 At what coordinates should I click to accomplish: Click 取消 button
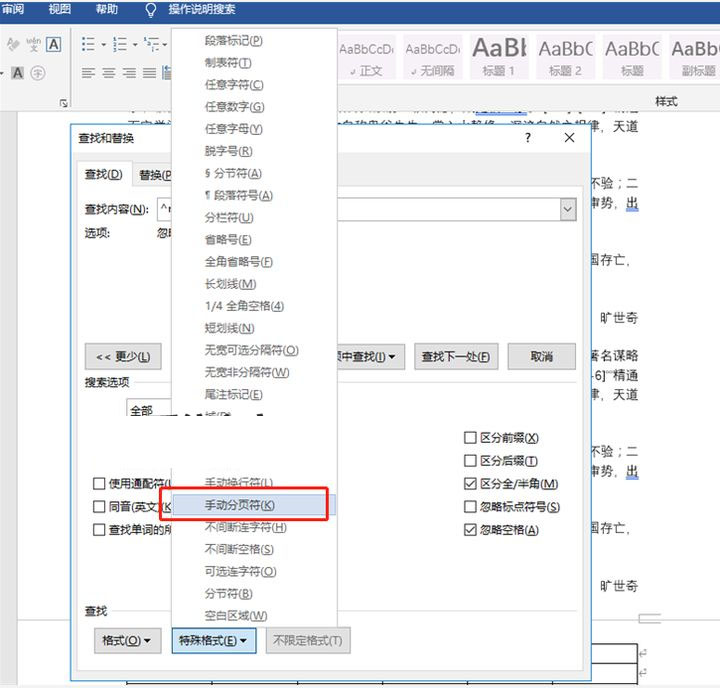(x=541, y=356)
